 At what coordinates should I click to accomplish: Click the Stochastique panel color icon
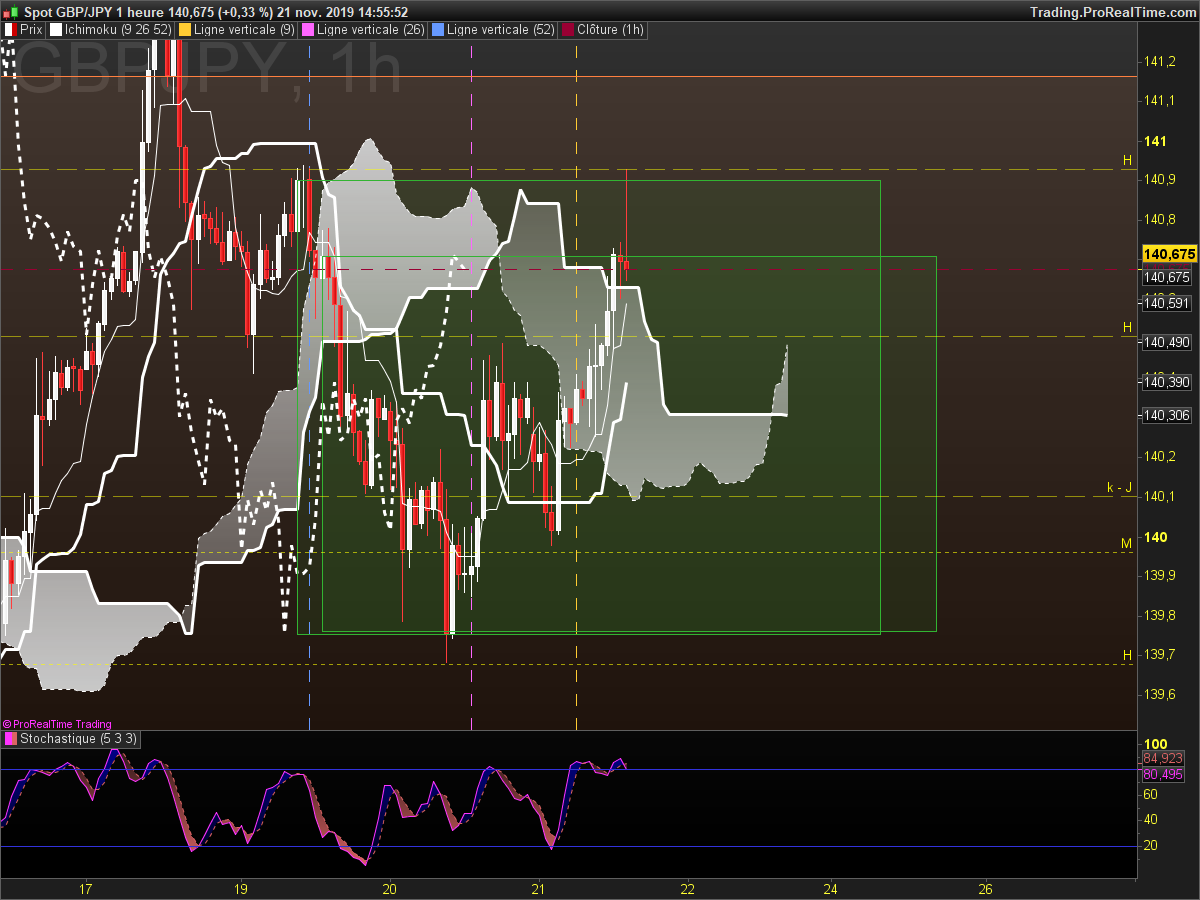click(x=10, y=739)
